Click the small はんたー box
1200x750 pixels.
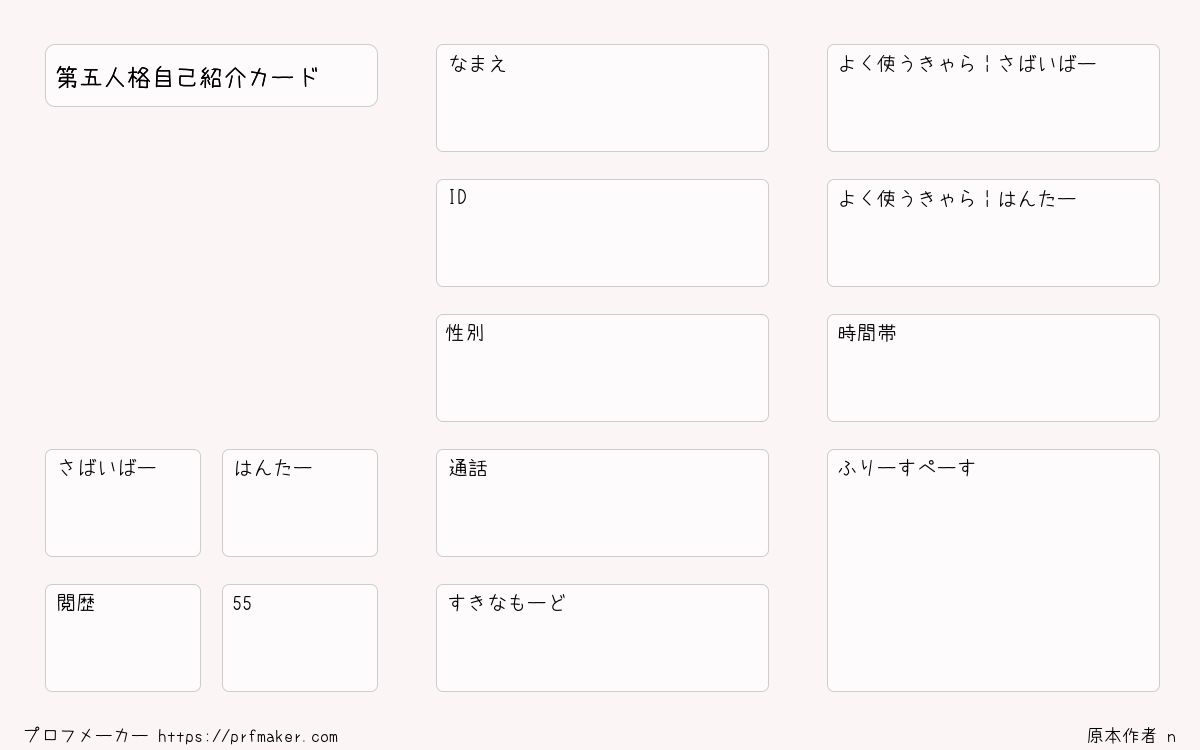(300, 503)
